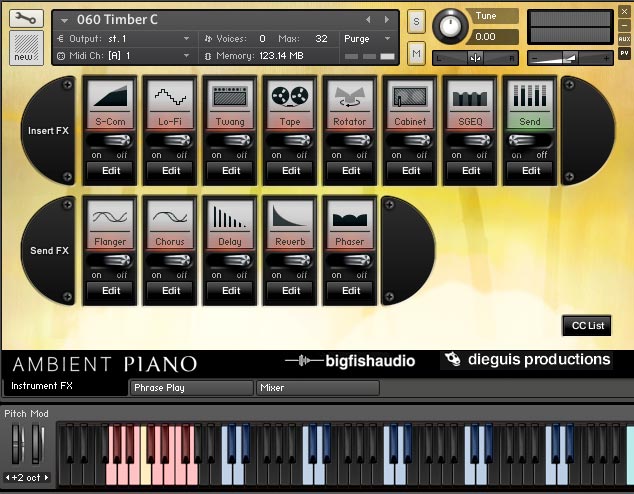Screen dimensions: 634x494
Task: Click the AUX button in header
Action: 624,39
